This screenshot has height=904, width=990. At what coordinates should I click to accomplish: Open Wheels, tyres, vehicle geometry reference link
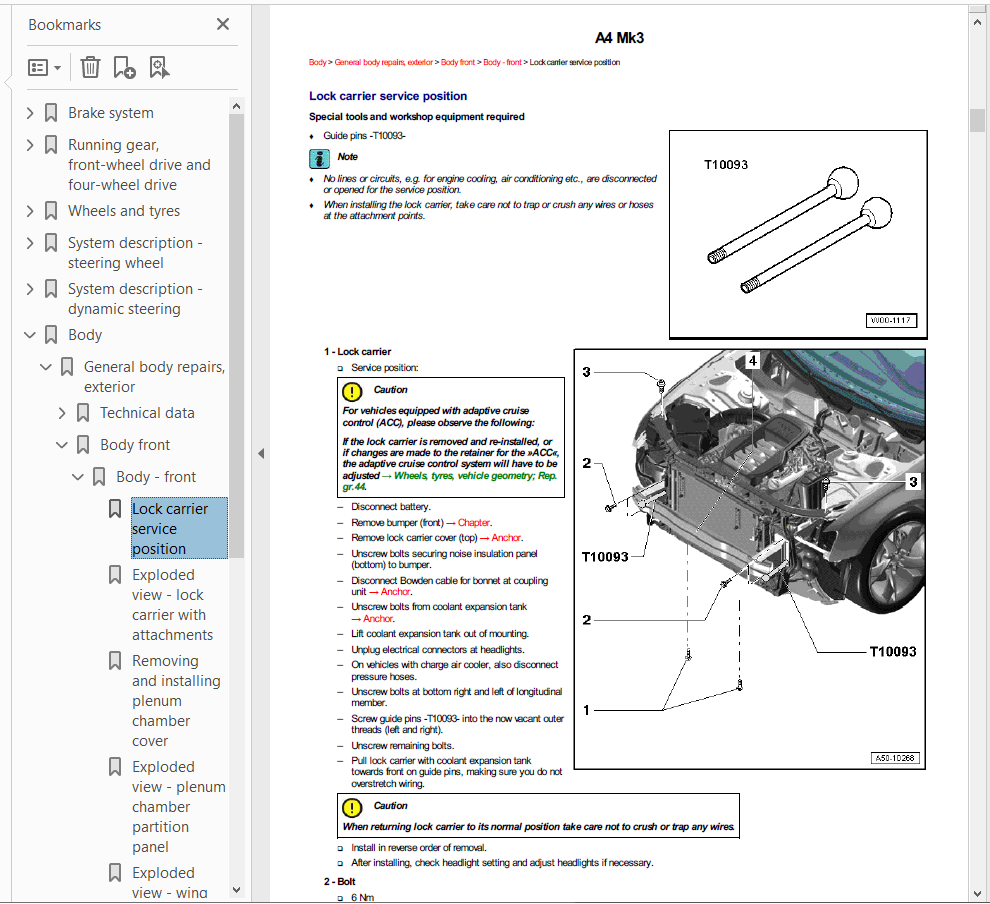pos(450,481)
